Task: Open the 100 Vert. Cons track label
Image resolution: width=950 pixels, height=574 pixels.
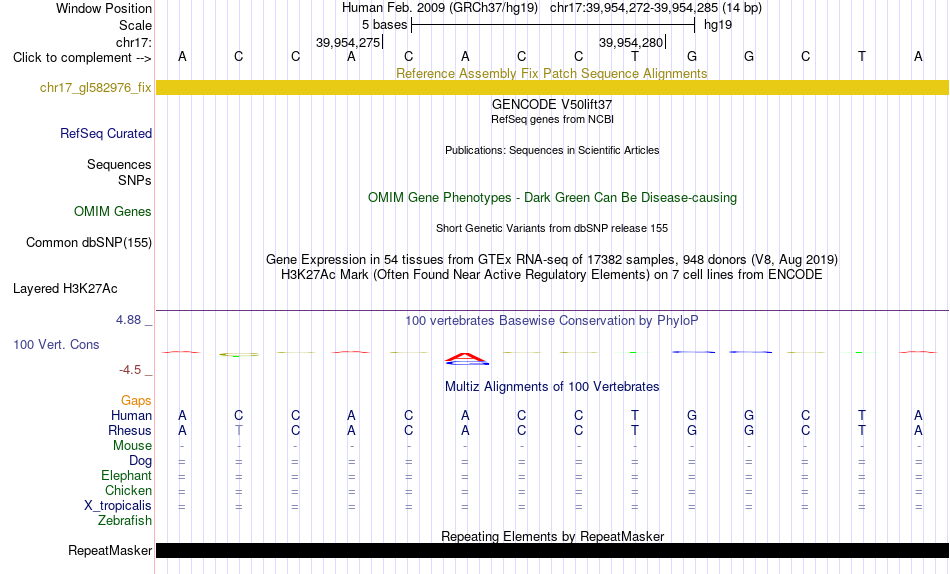Action: (56, 344)
